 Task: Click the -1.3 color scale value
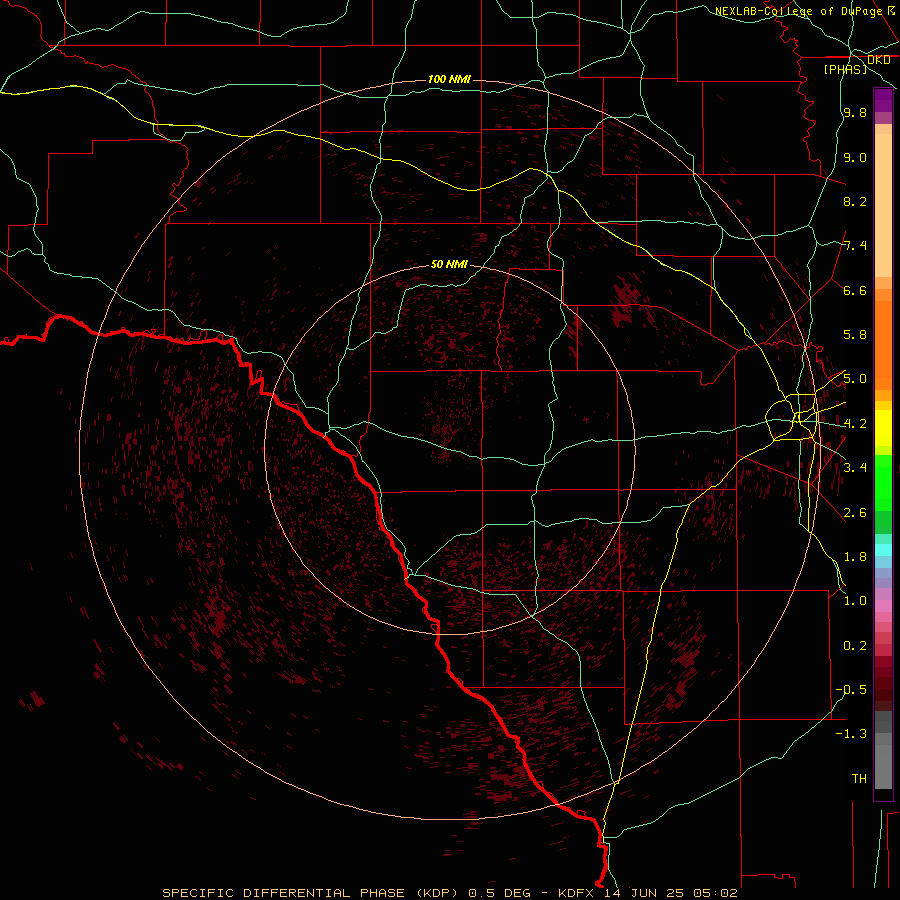click(851, 734)
